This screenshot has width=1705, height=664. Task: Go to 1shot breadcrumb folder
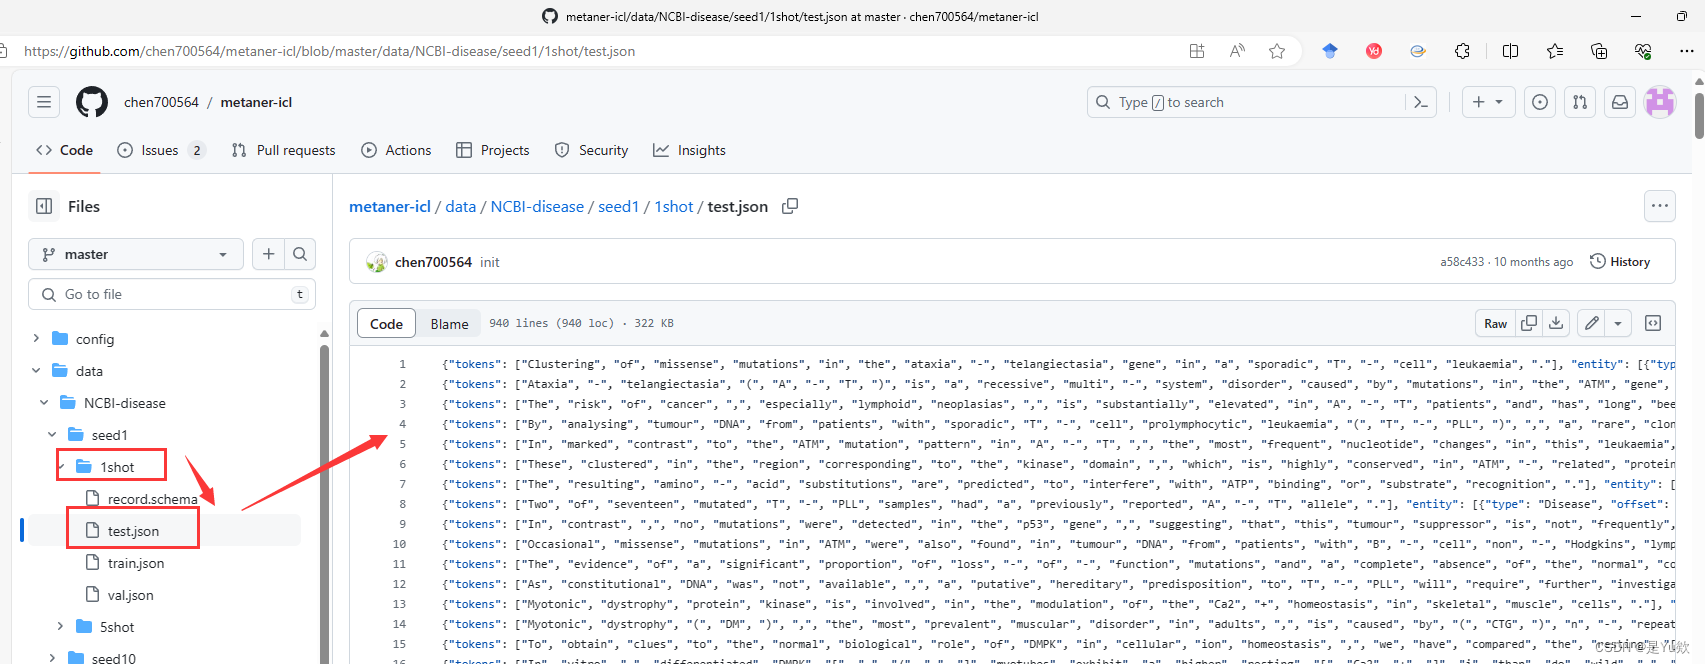click(674, 206)
